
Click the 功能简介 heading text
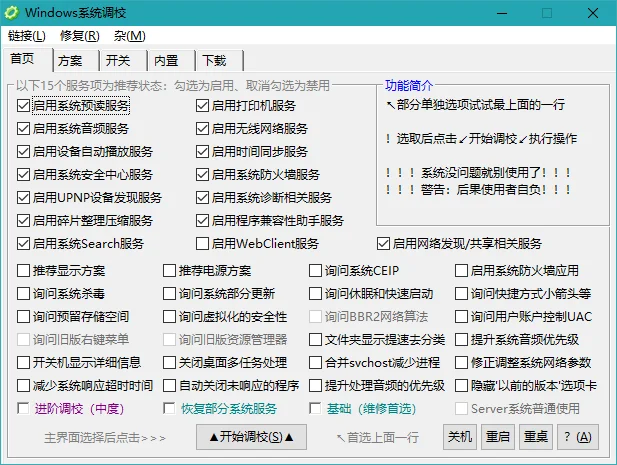pyautogui.click(x=409, y=85)
